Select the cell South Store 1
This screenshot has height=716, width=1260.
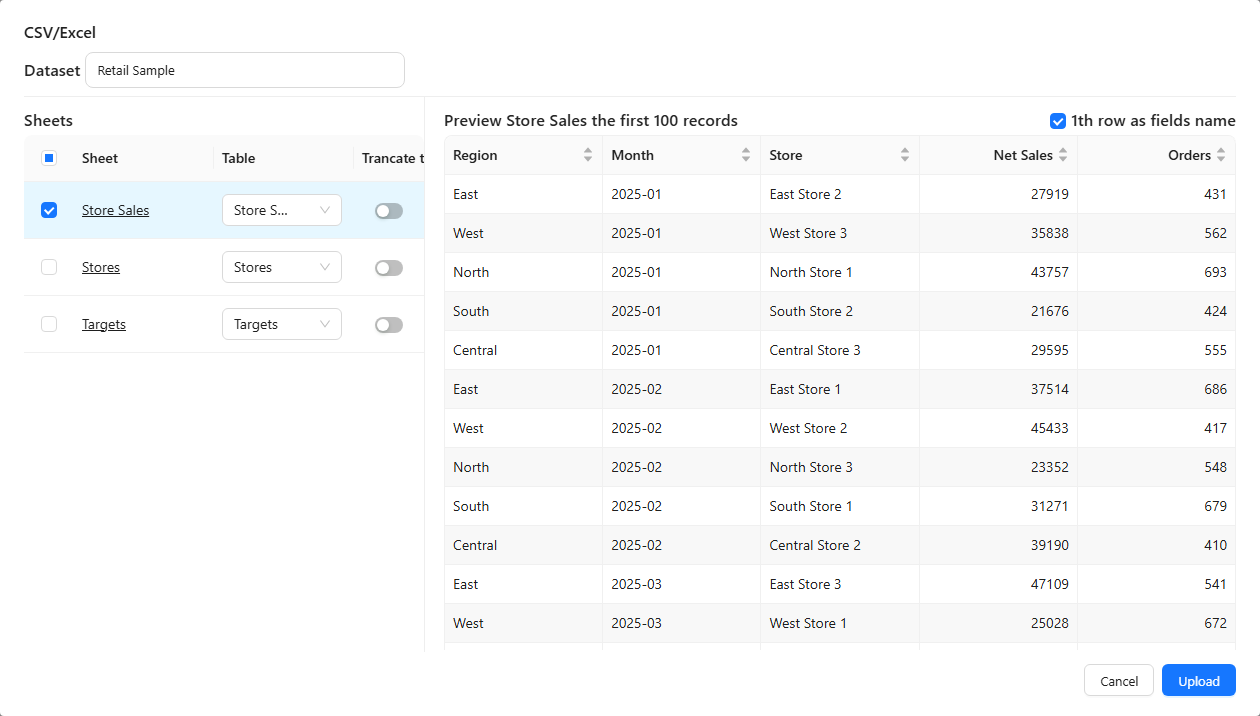click(x=840, y=506)
